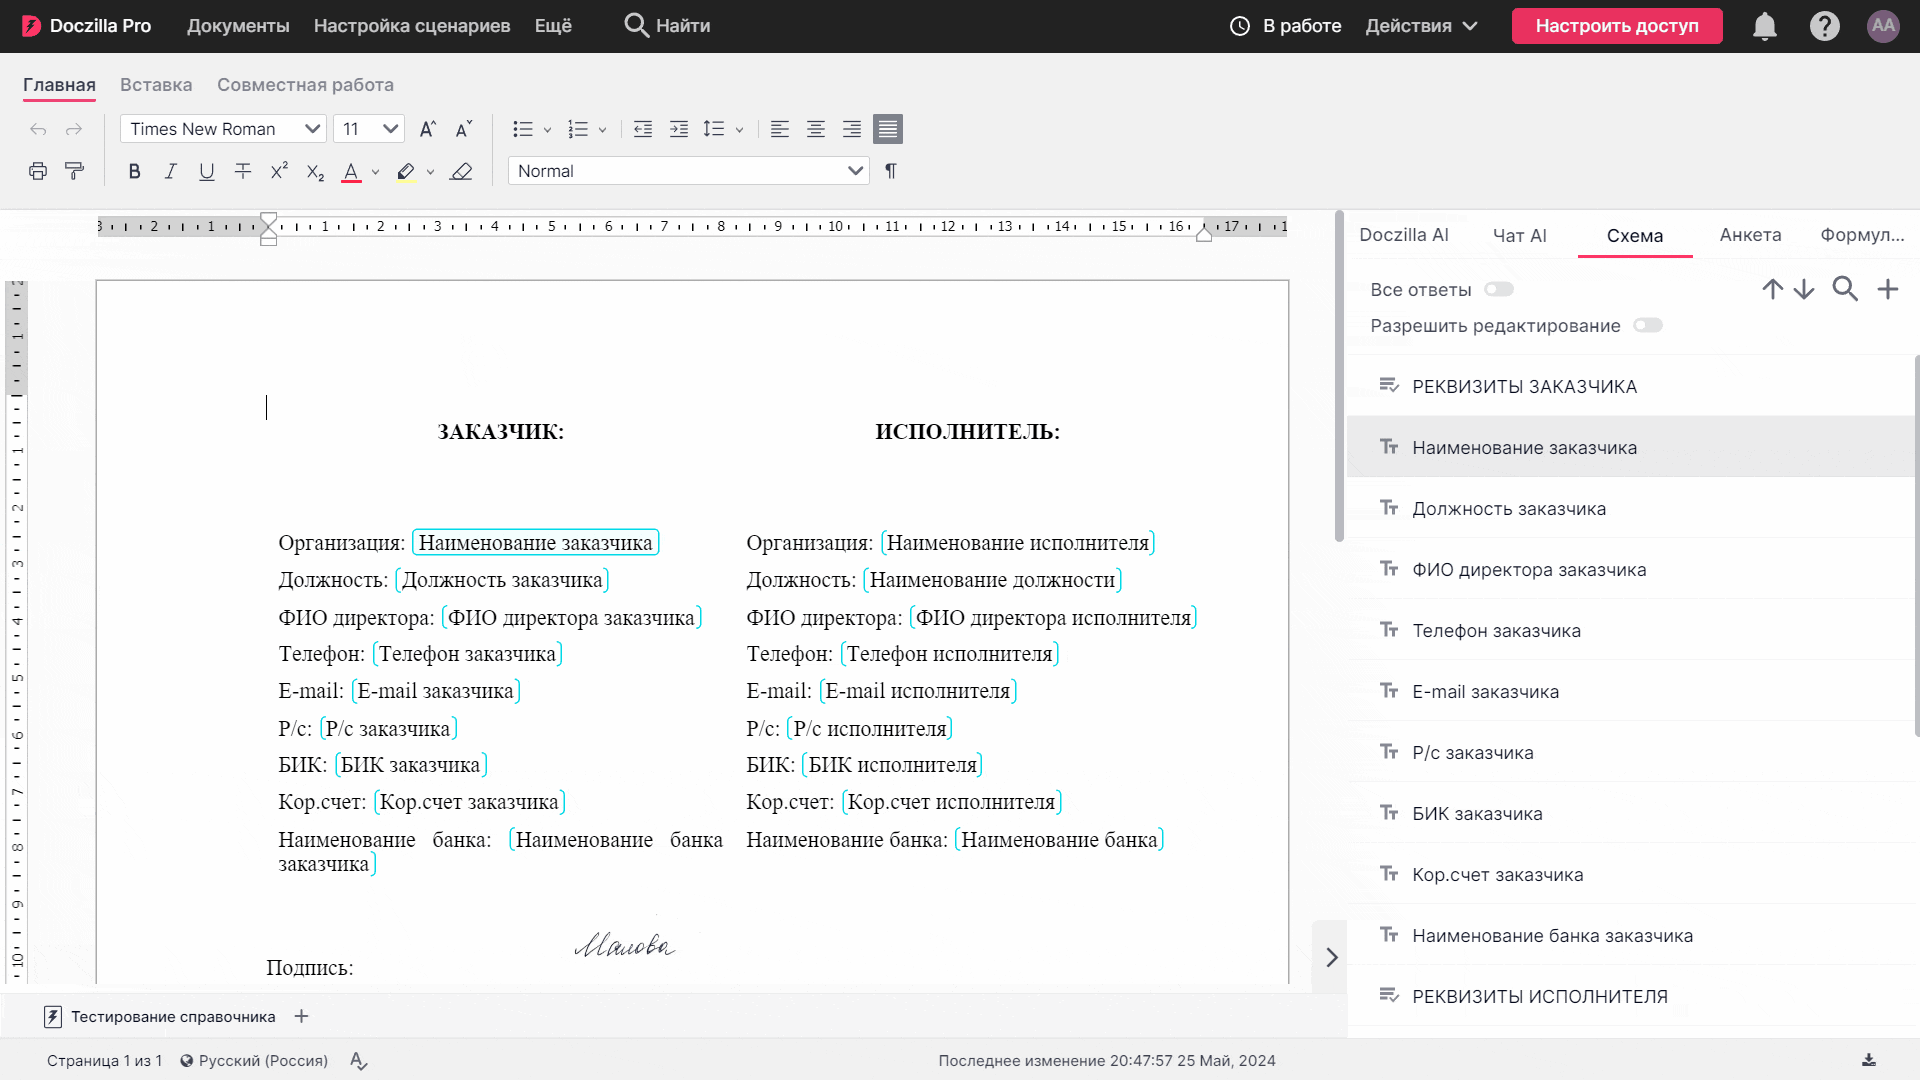Expand numbered list options
The width and height of the screenshot is (1920, 1080).
coord(602,130)
